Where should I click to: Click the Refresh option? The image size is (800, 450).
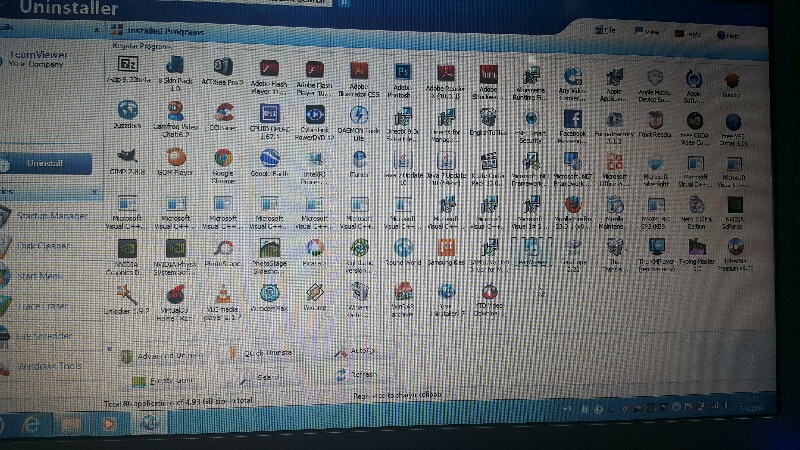[357, 375]
